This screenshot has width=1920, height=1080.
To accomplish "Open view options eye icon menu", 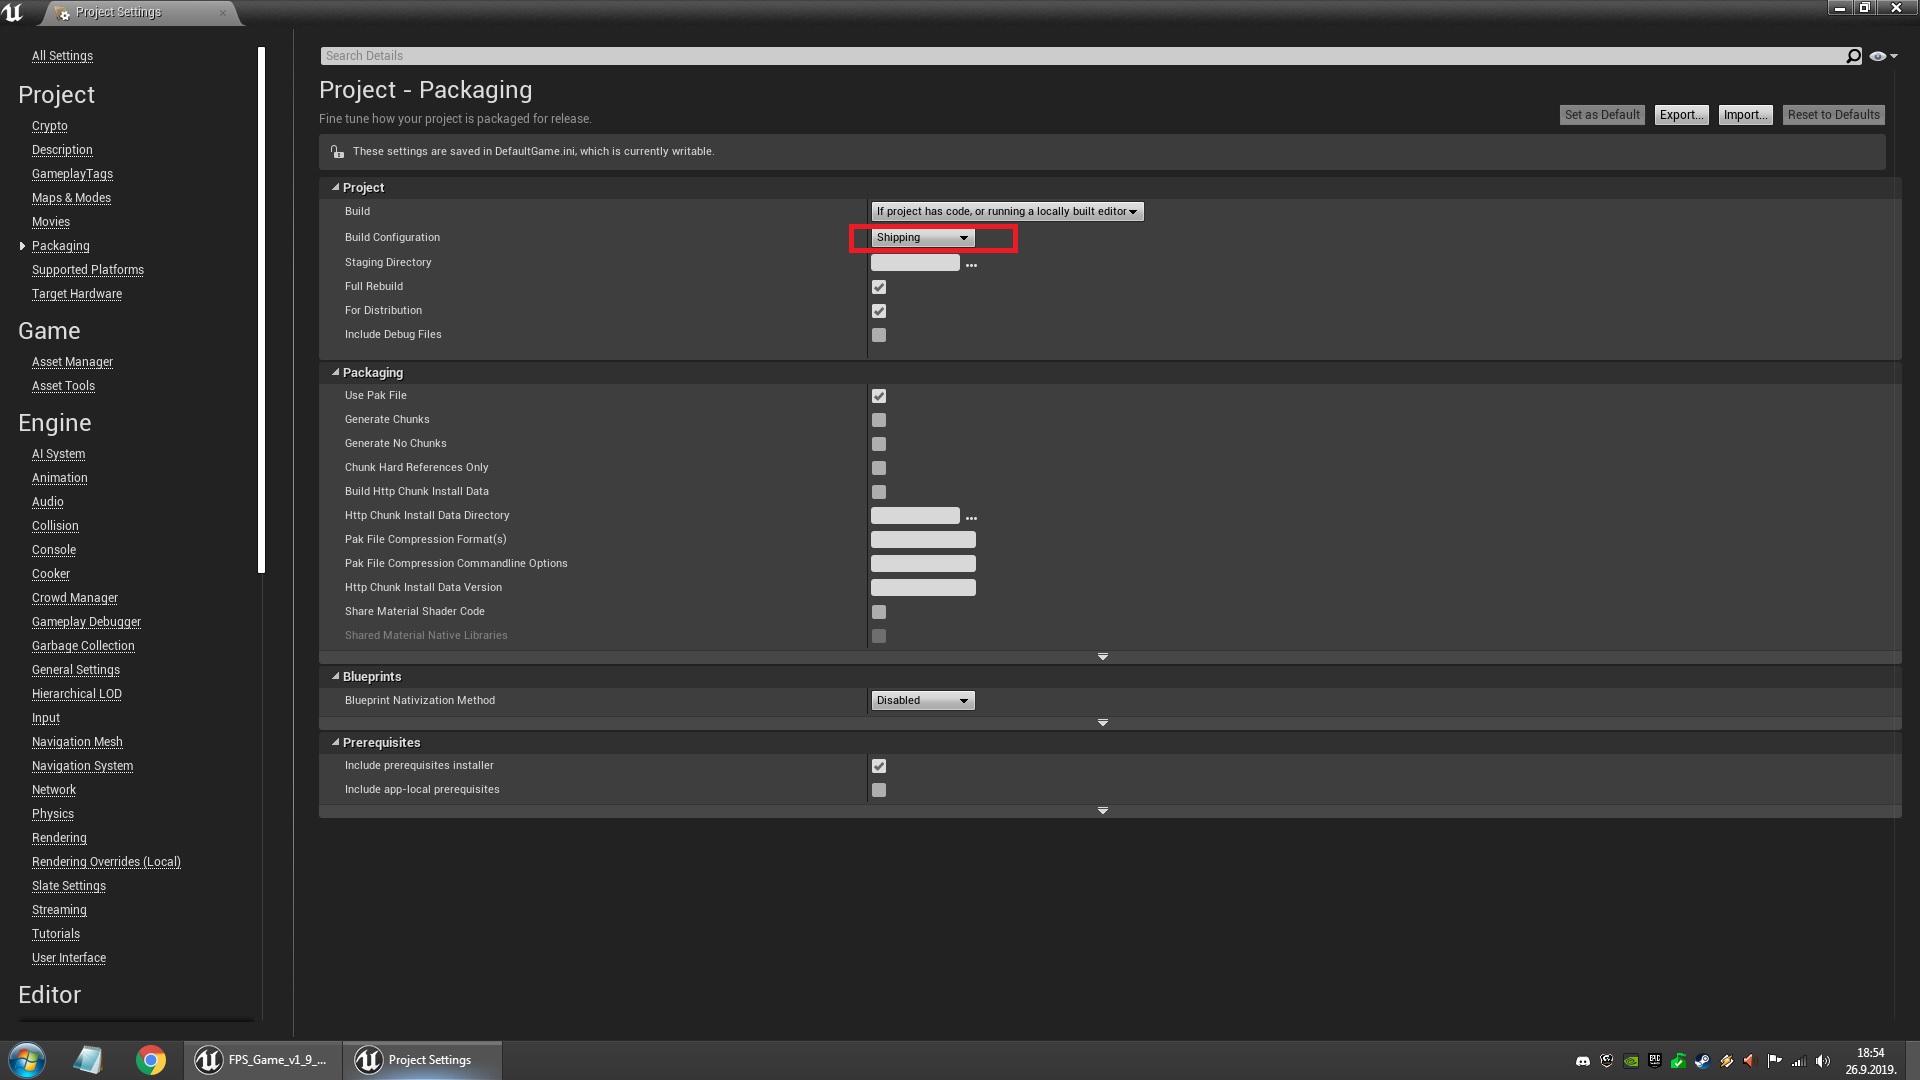I will click(x=1881, y=56).
